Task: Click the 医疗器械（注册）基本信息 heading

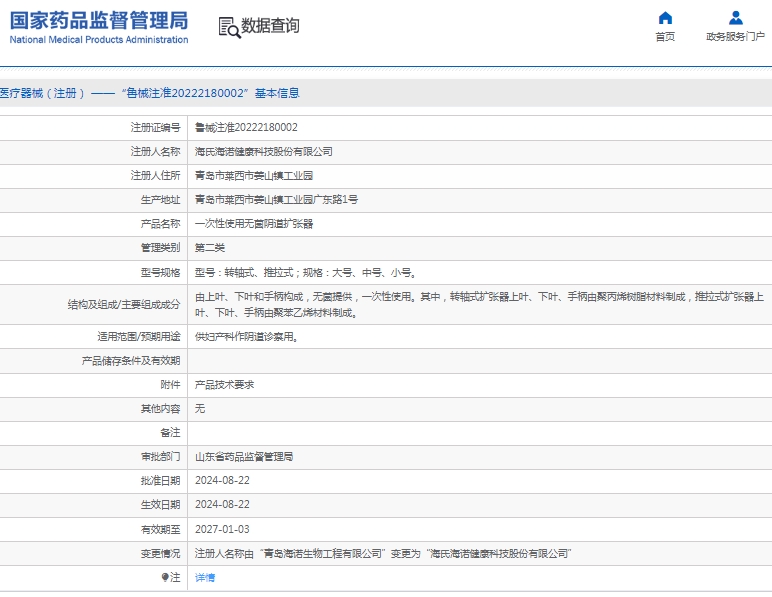Action: tap(149, 93)
